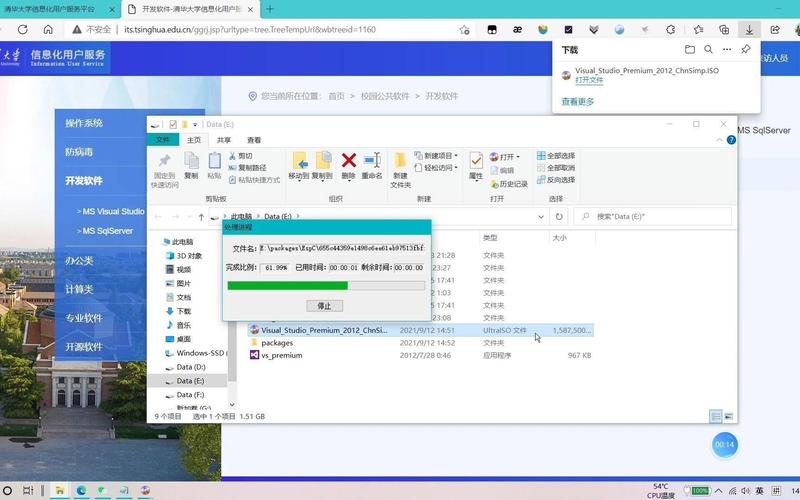This screenshot has height=500, width=800.
Task: Click the green extraction progress bar
Action: pyautogui.click(x=288, y=286)
